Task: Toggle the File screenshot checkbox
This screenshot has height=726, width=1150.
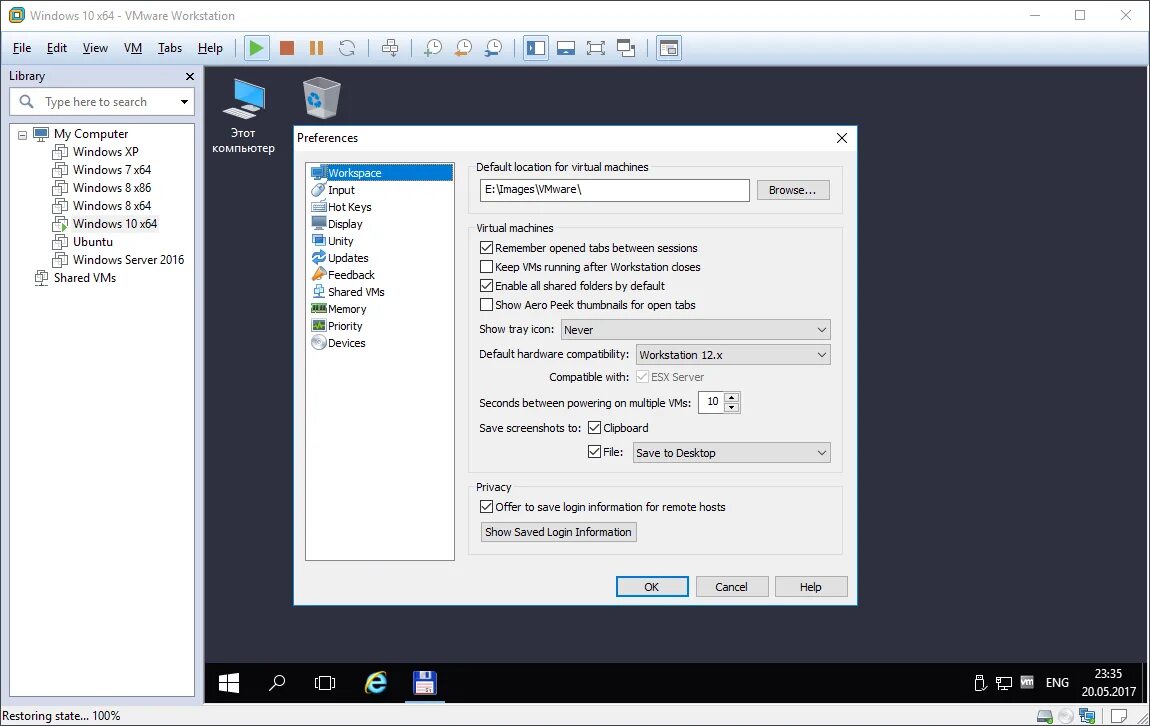Action: pos(595,452)
